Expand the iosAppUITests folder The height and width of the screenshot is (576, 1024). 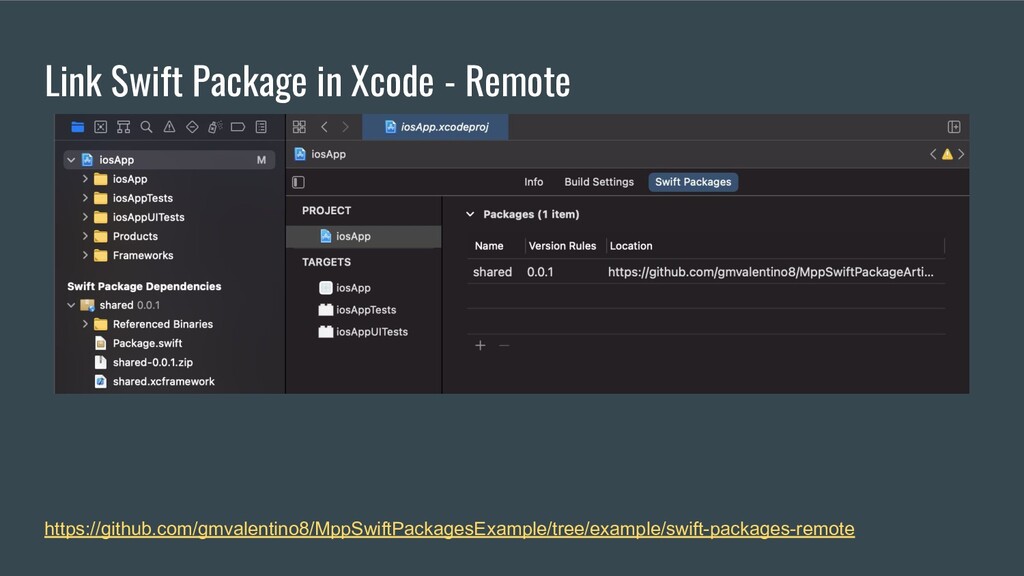(85, 217)
